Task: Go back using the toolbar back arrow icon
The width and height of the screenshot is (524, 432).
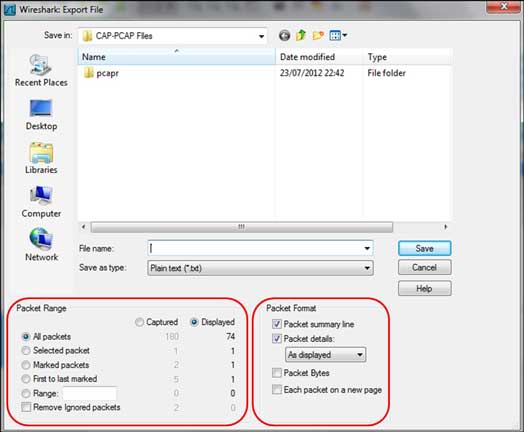Action: [x=284, y=35]
